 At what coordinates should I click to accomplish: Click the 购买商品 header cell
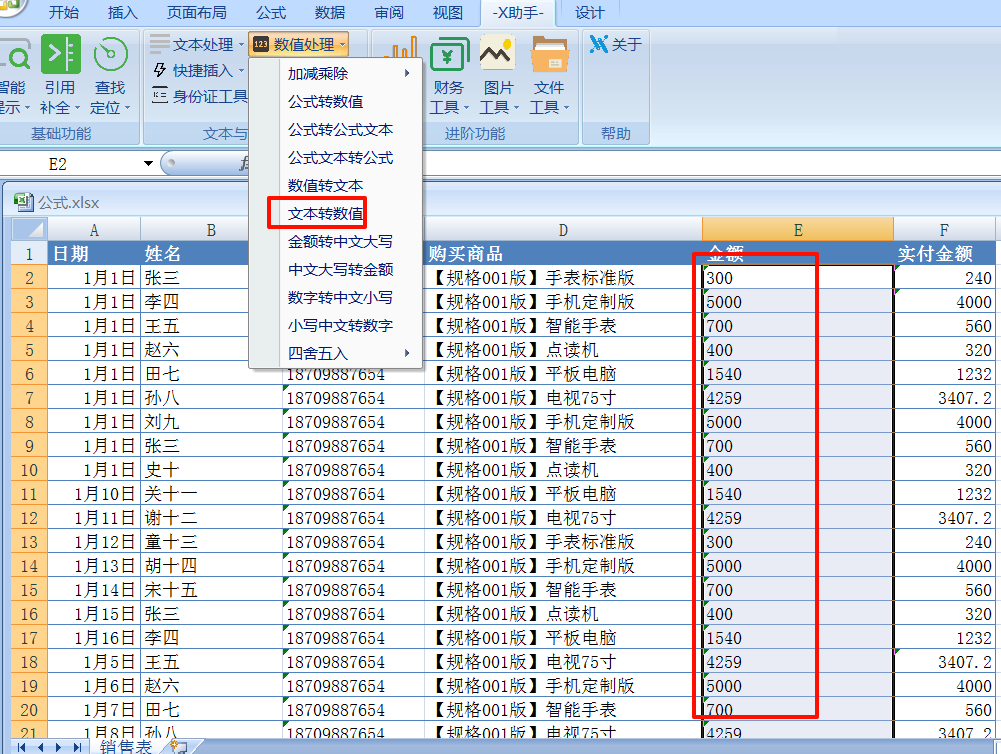coord(563,253)
